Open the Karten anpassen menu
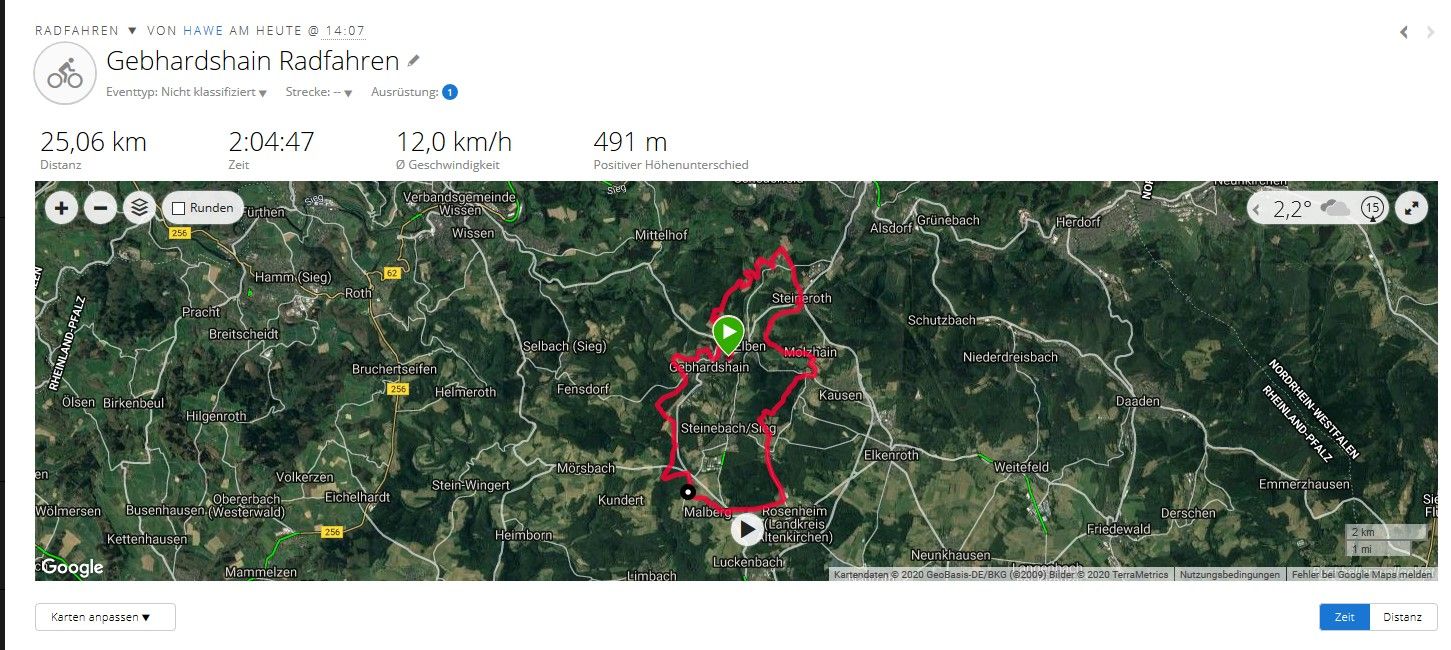1451x650 pixels. point(105,617)
